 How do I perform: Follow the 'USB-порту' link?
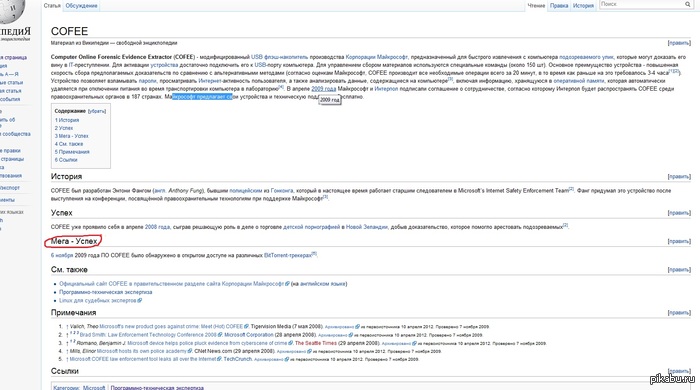pos(266,65)
